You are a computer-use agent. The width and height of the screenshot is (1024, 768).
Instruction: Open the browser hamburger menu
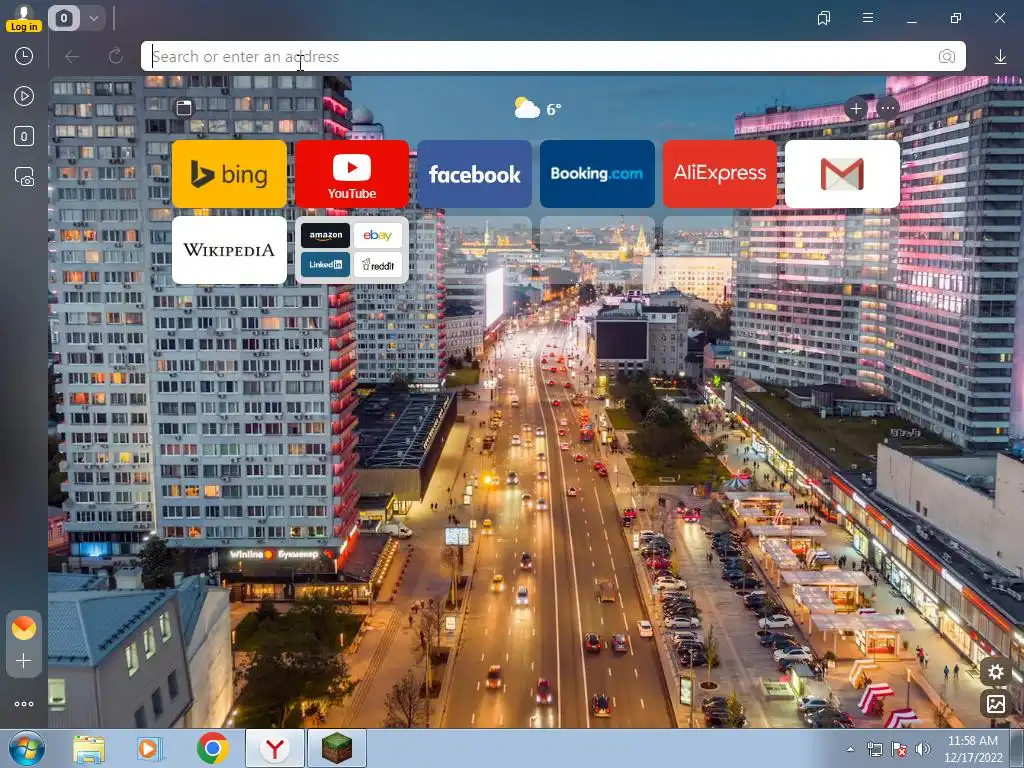pyautogui.click(x=868, y=18)
